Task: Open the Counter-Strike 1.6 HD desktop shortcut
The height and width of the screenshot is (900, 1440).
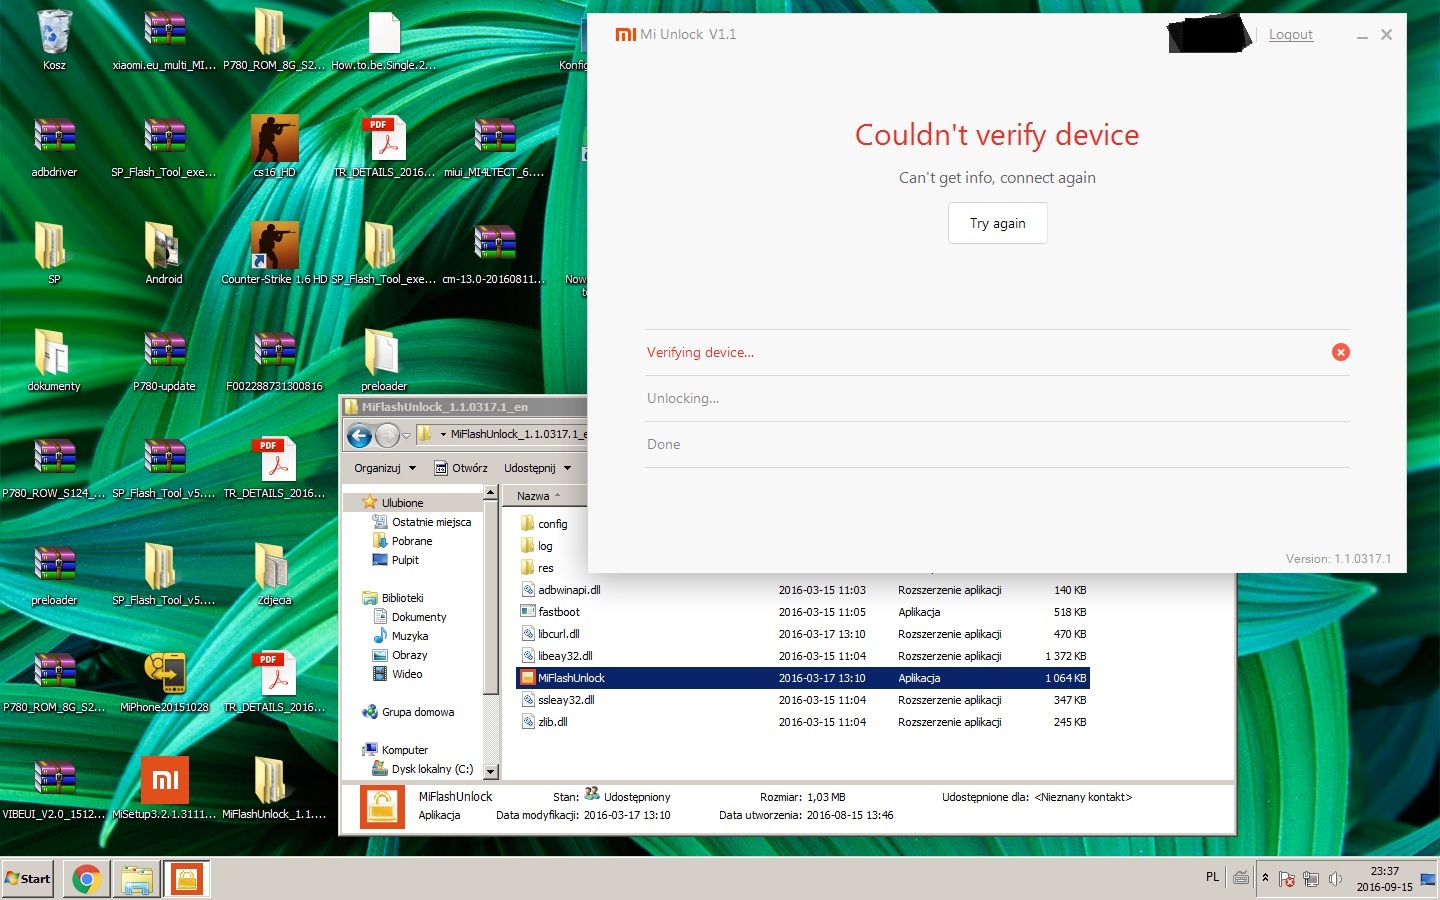Action: [x=274, y=246]
